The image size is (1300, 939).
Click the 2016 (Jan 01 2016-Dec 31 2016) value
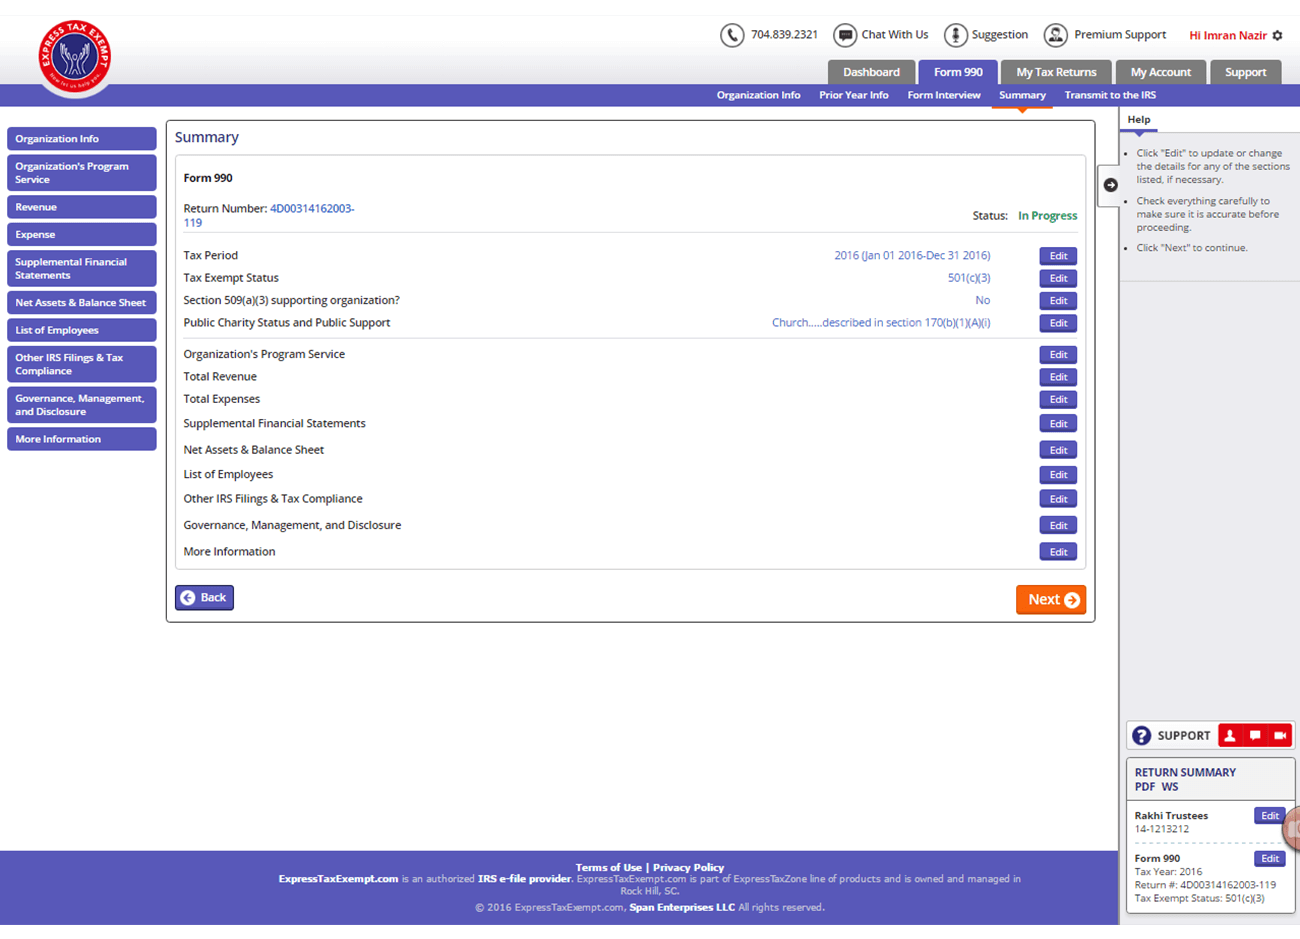click(x=912, y=256)
